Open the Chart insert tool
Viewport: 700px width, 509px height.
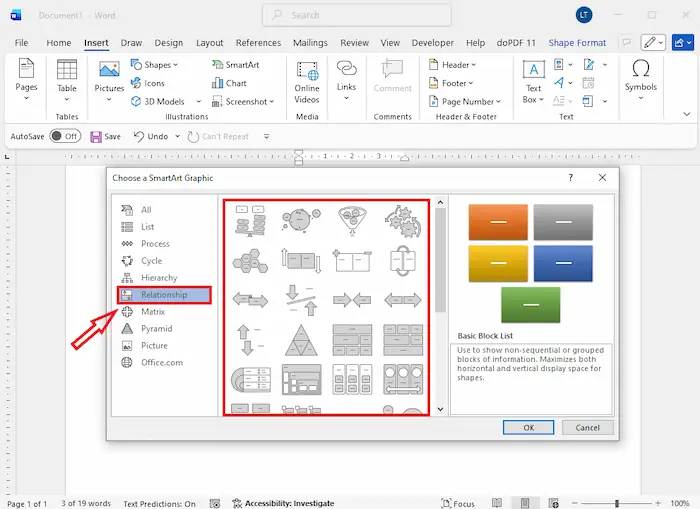coord(217,83)
